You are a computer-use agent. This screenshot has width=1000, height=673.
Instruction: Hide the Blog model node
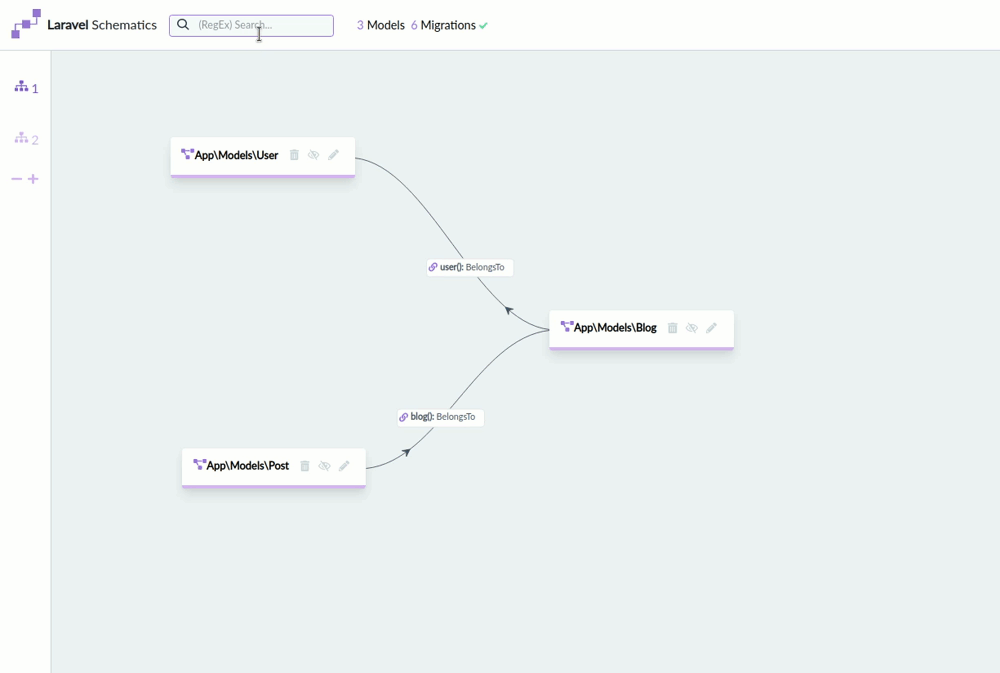691,328
